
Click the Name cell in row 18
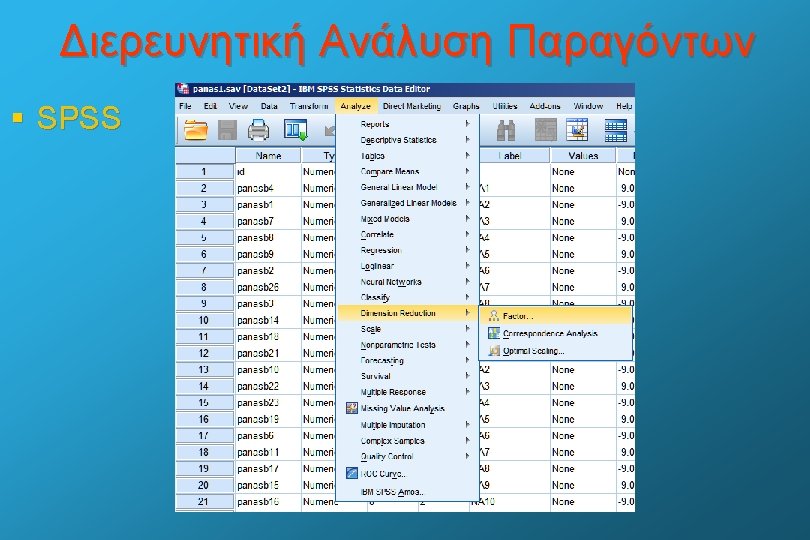click(x=268, y=452)
